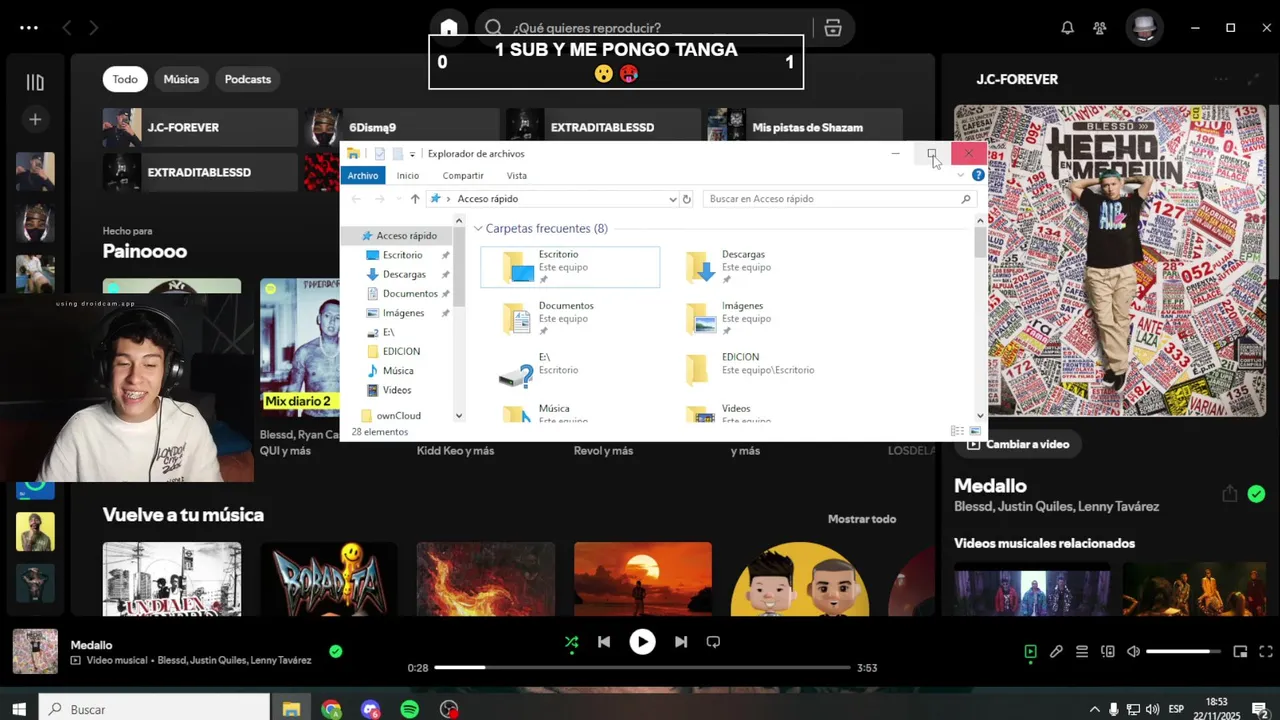Open J.C-FOREVER playlist tile
1280x720 pixels.
pos(200,127)
